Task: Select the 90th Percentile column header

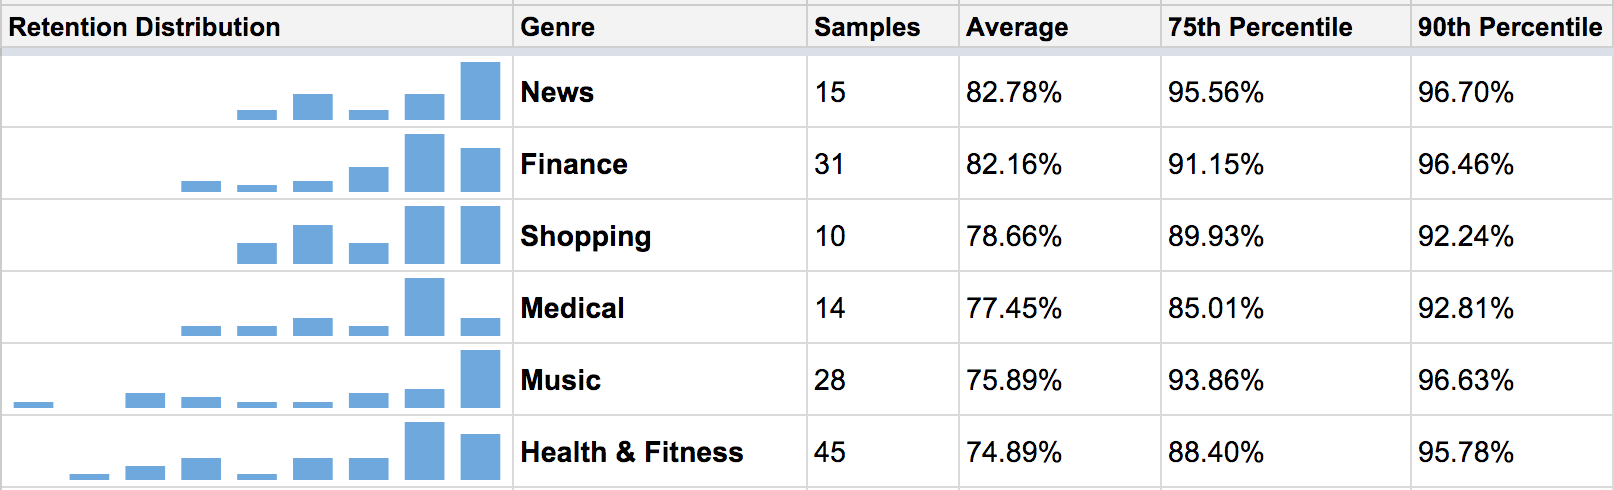Action: click(x=1510, y=27)
